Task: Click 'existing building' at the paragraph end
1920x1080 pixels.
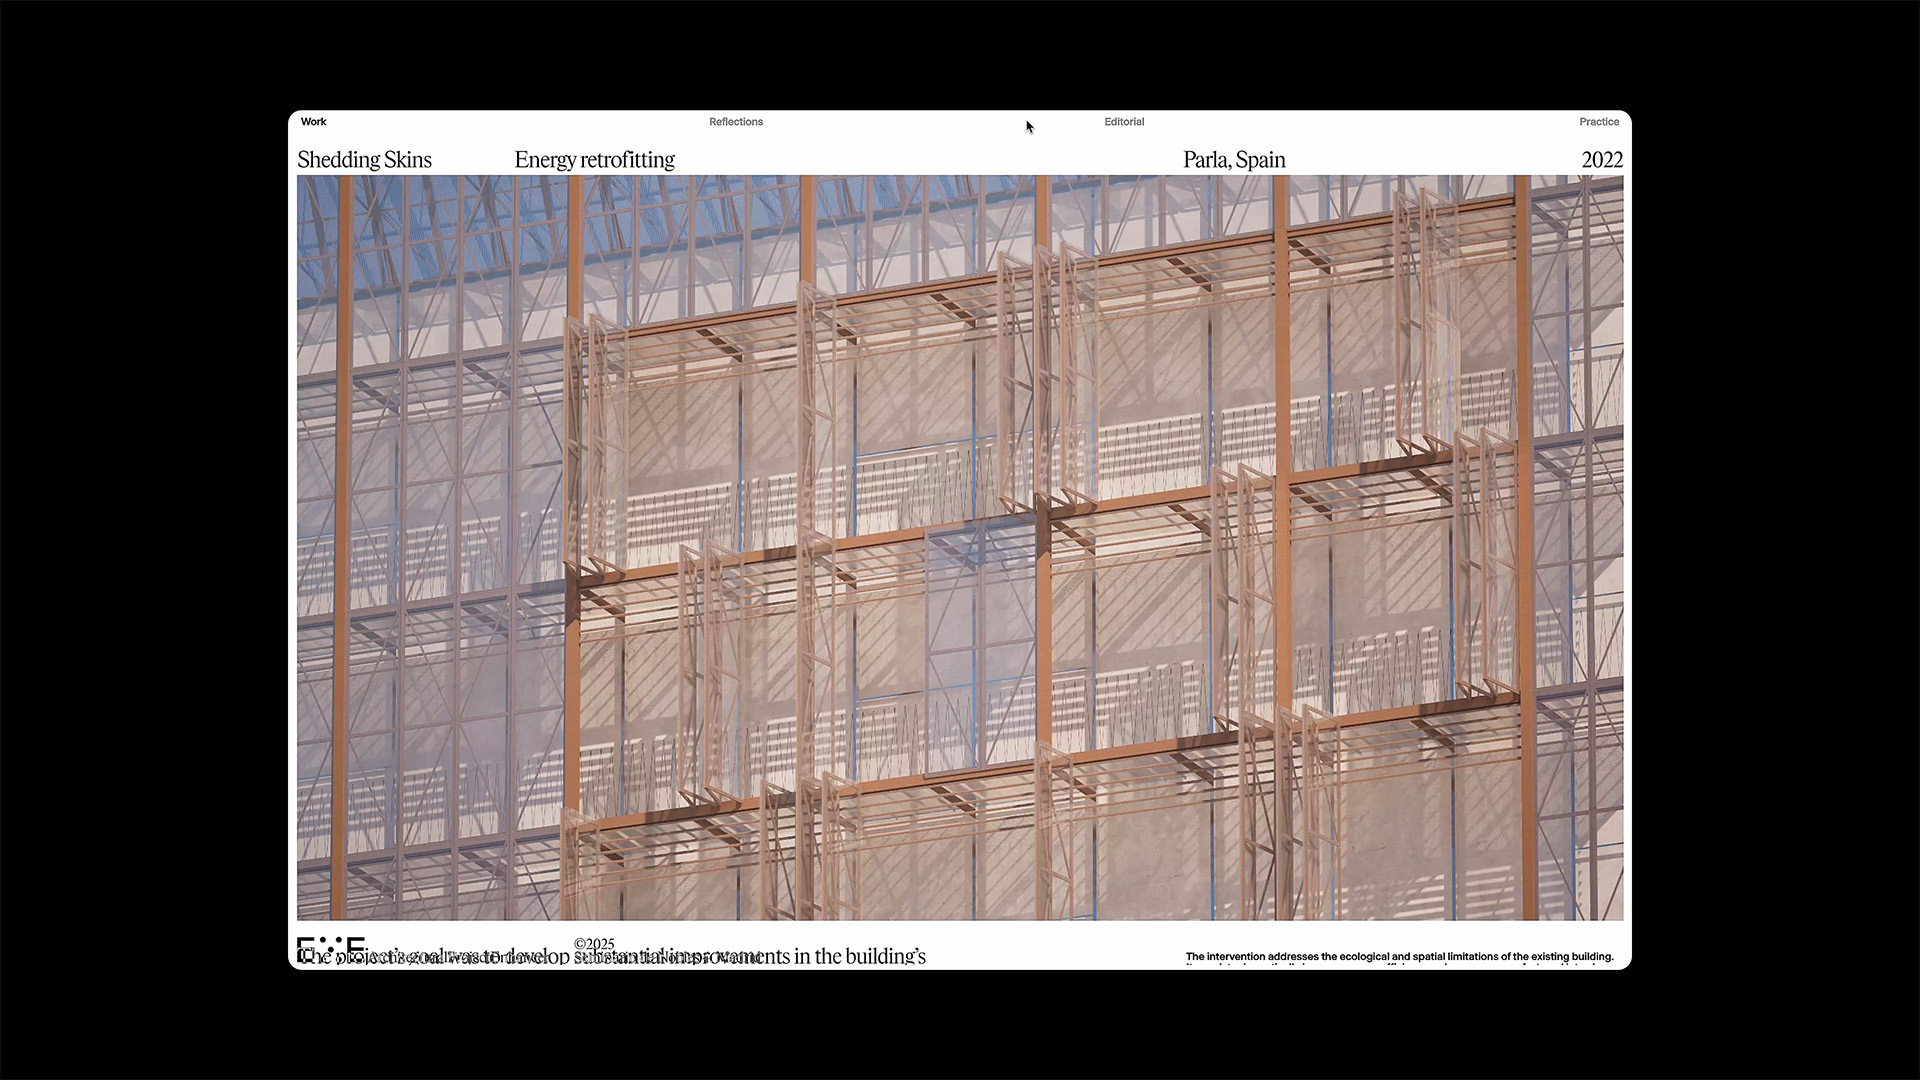Action: (x=1570, y=957)
